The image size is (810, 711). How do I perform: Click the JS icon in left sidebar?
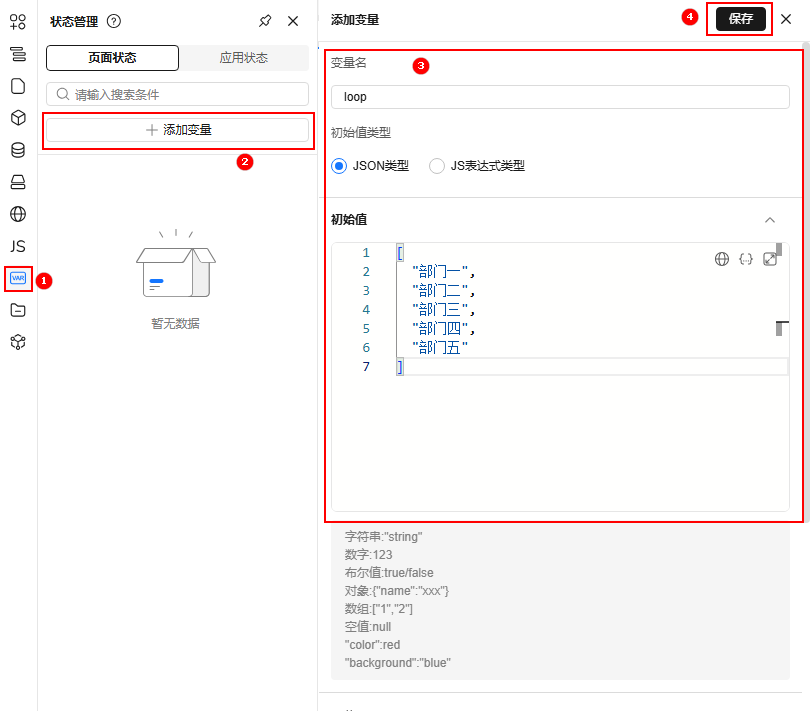[18, 246]
